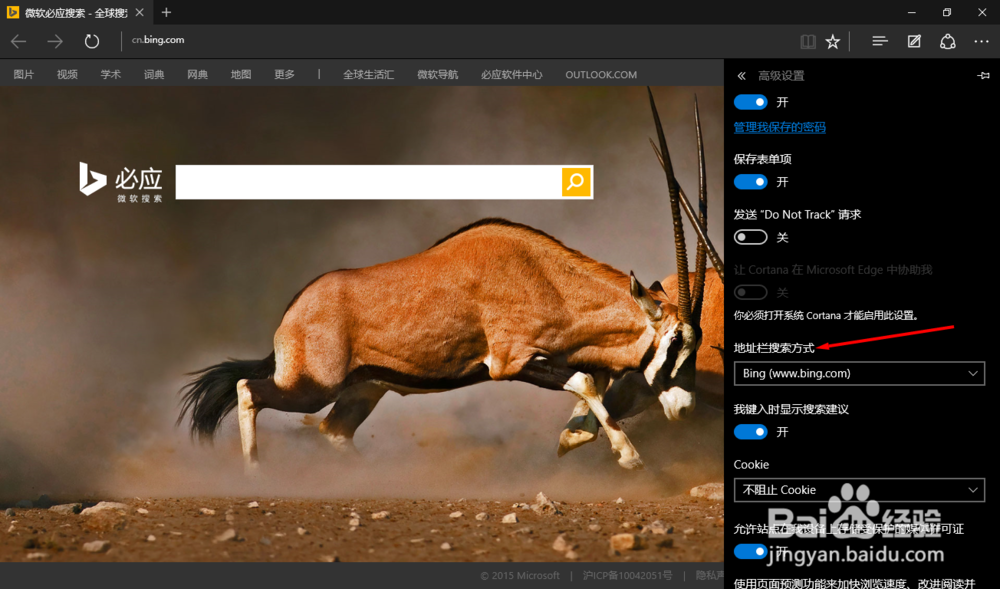Click the Bing search magnifier button

tap(576, 182)
